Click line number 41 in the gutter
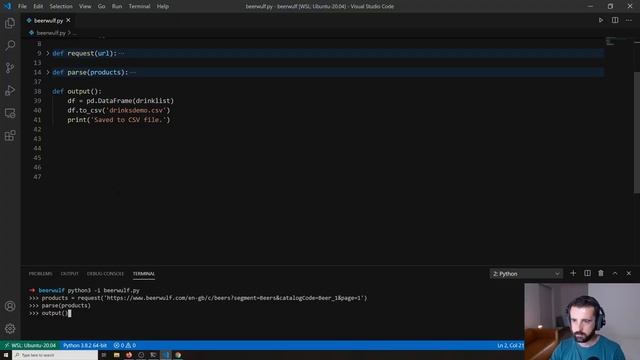 point(37,120)
